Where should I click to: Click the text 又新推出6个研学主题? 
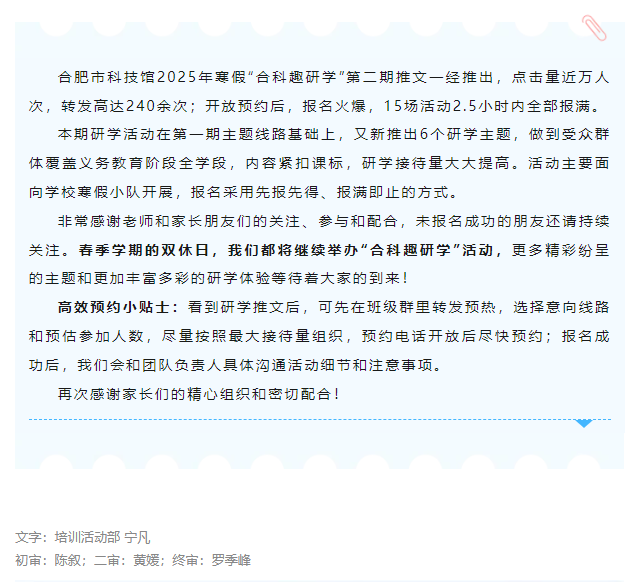(433, 134)
